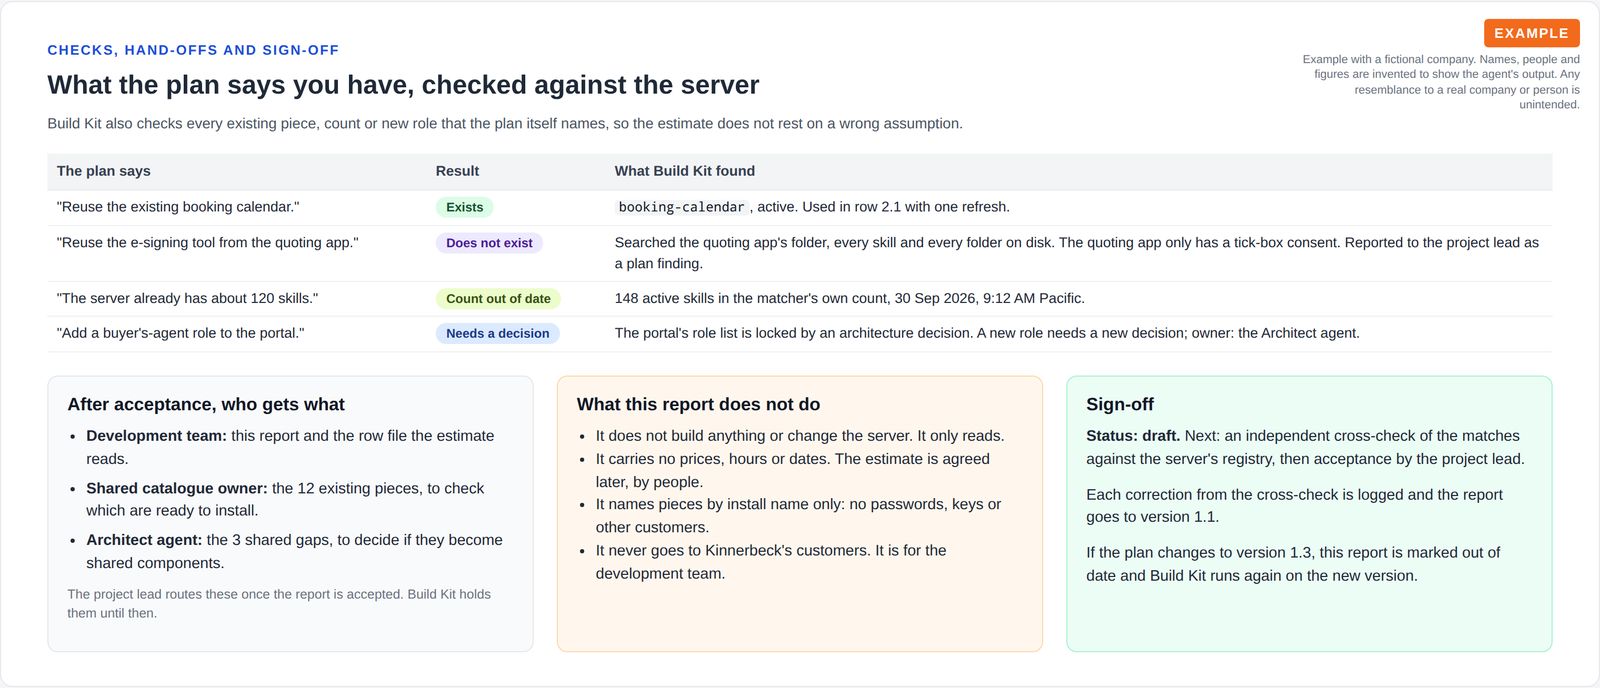Click the 'project lead routes these' note

click(279, 603)
